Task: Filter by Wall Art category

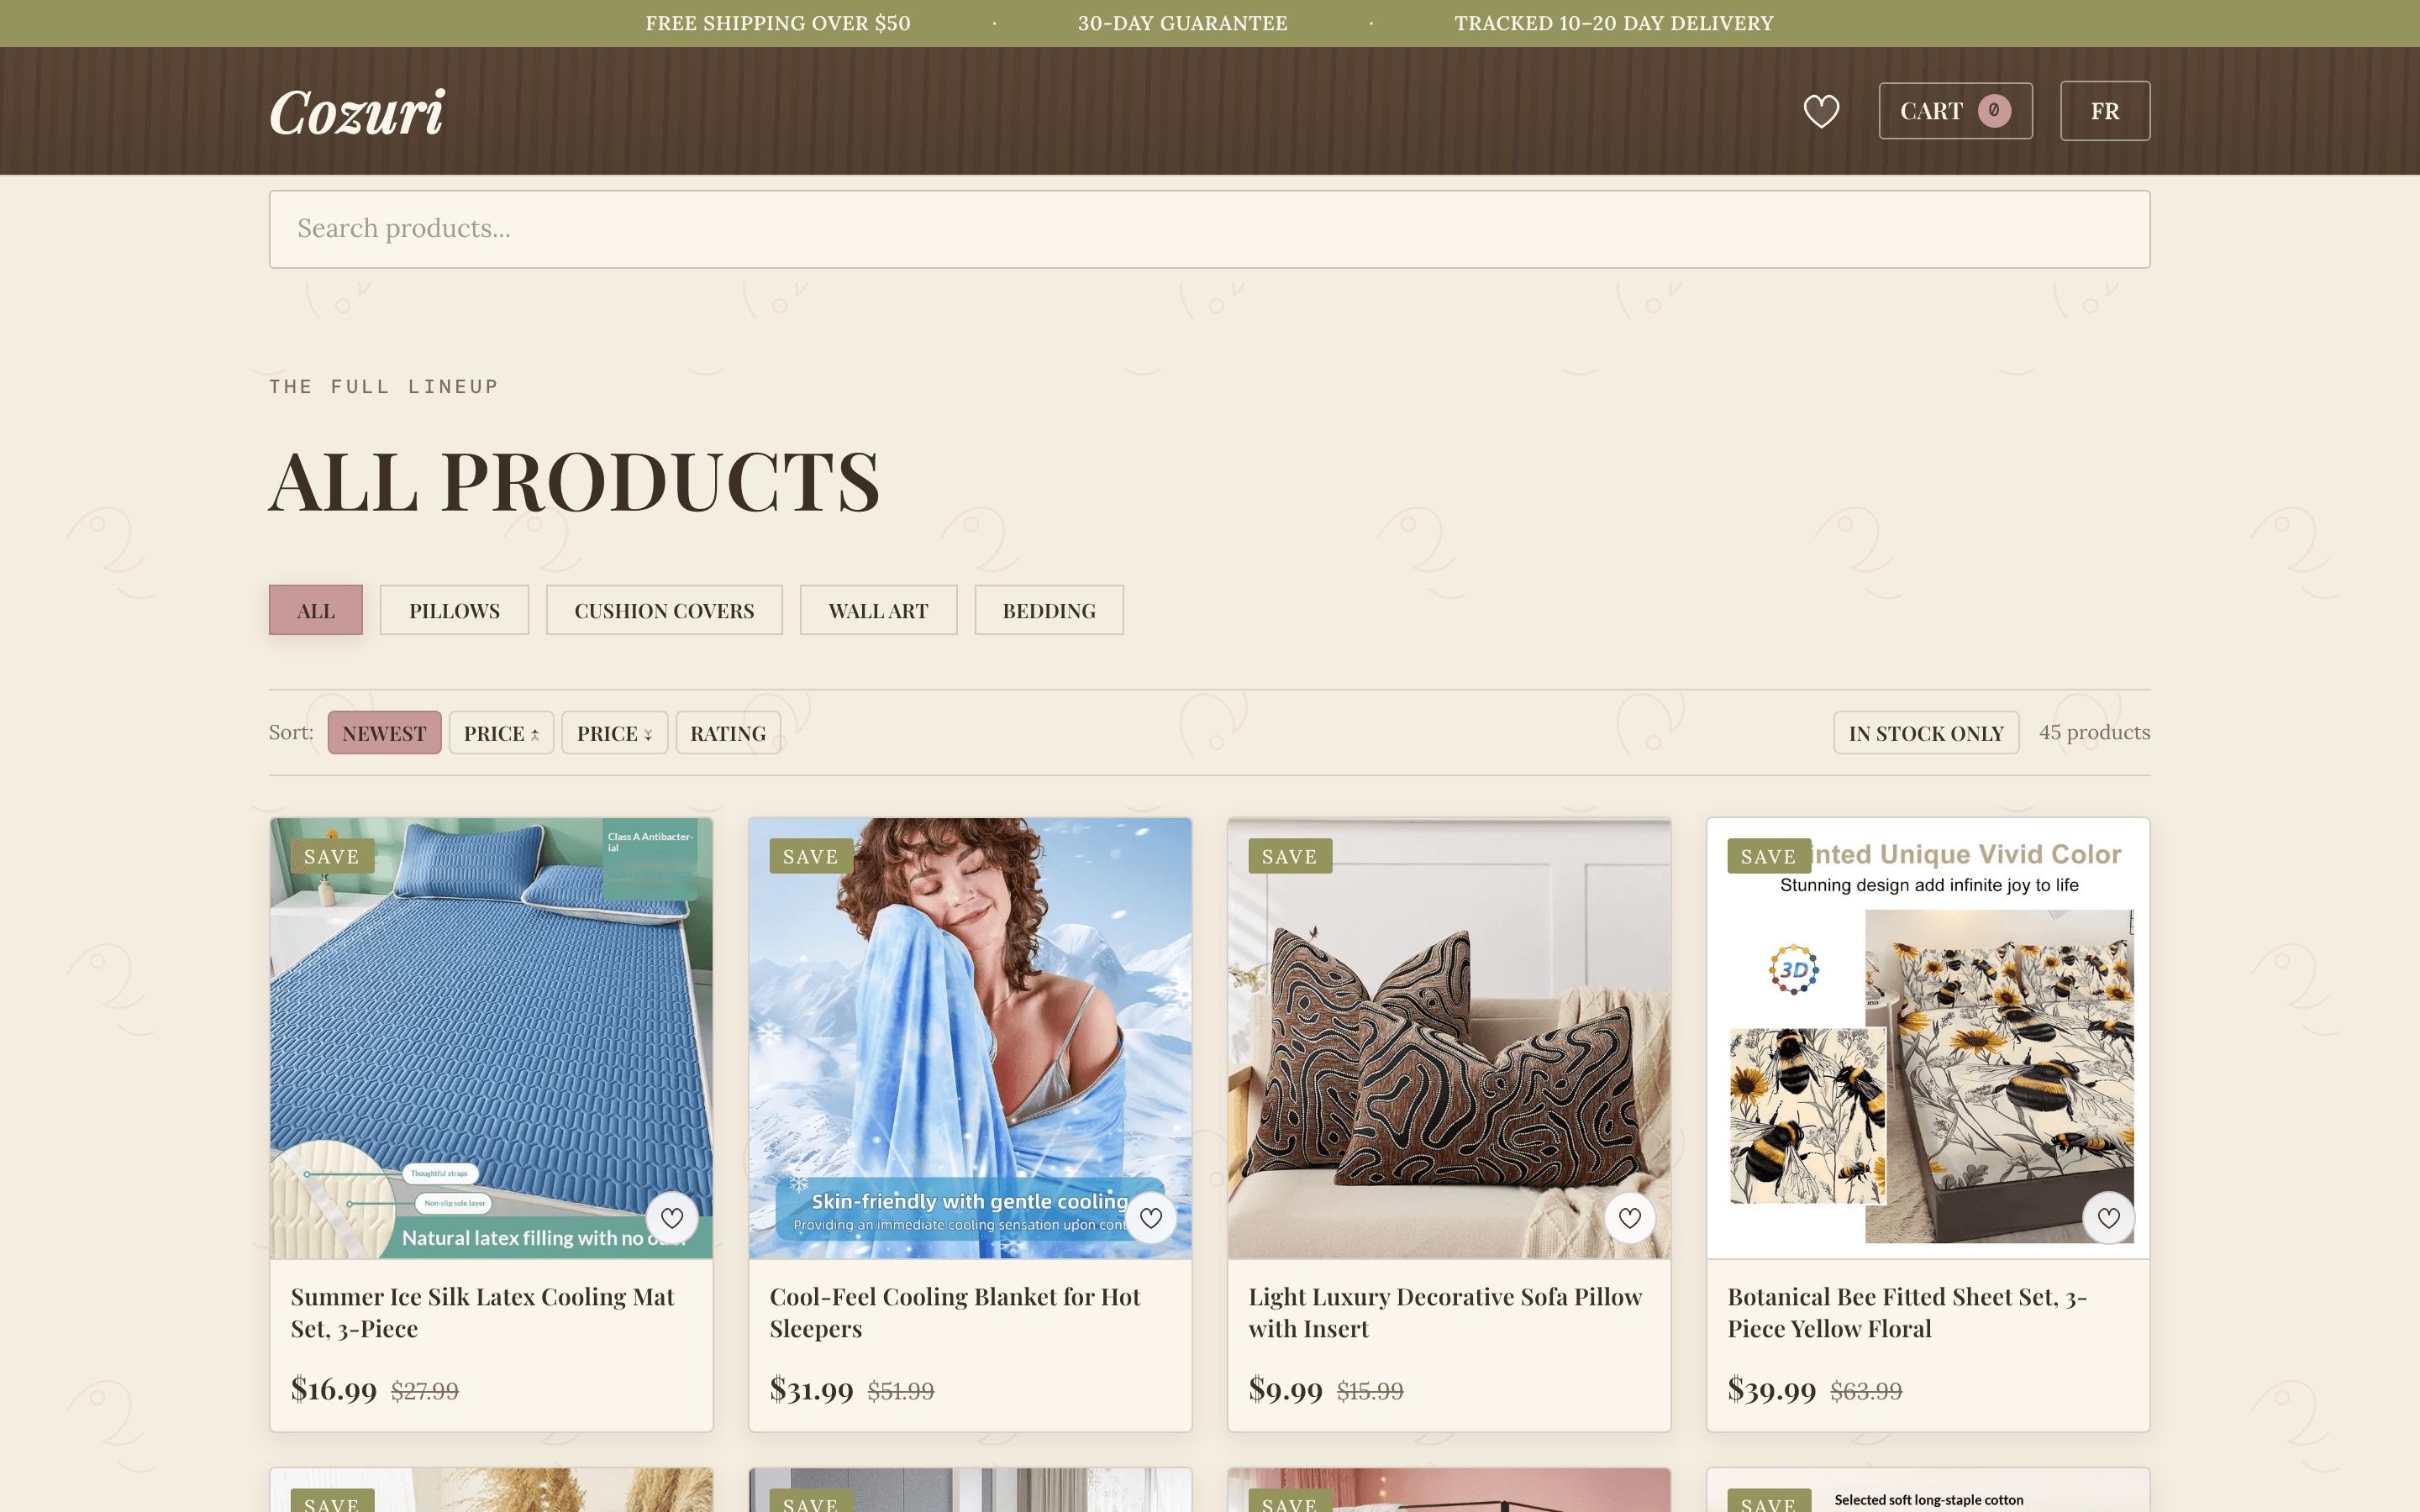Action: tap(878, 610)
